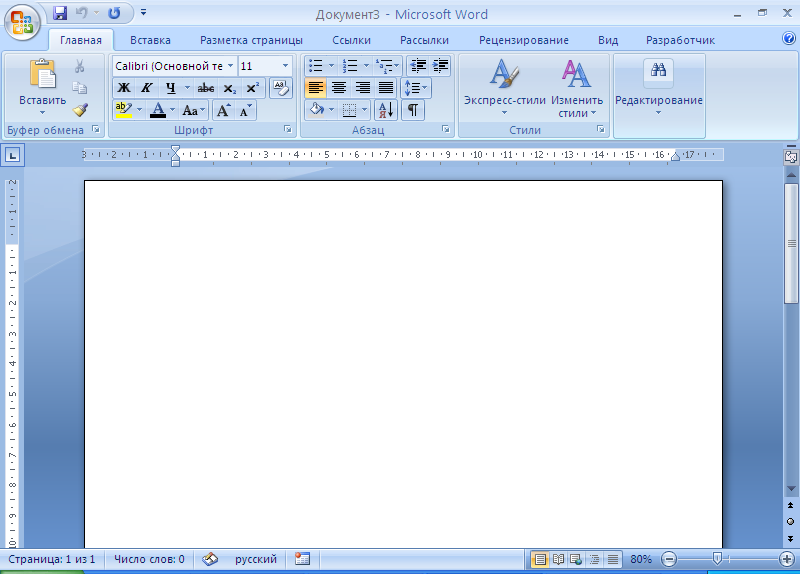
Task: Open the Ссылки tab
Action: coord(352,40)
